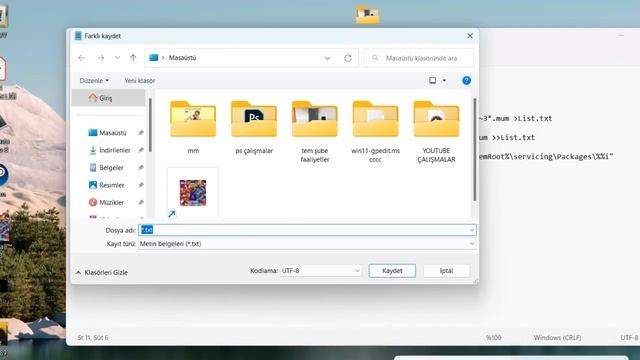The height and width of the screenshot is (360, 640).
Task: Click the Kaydet button
Action: click(x=392, y=271)
